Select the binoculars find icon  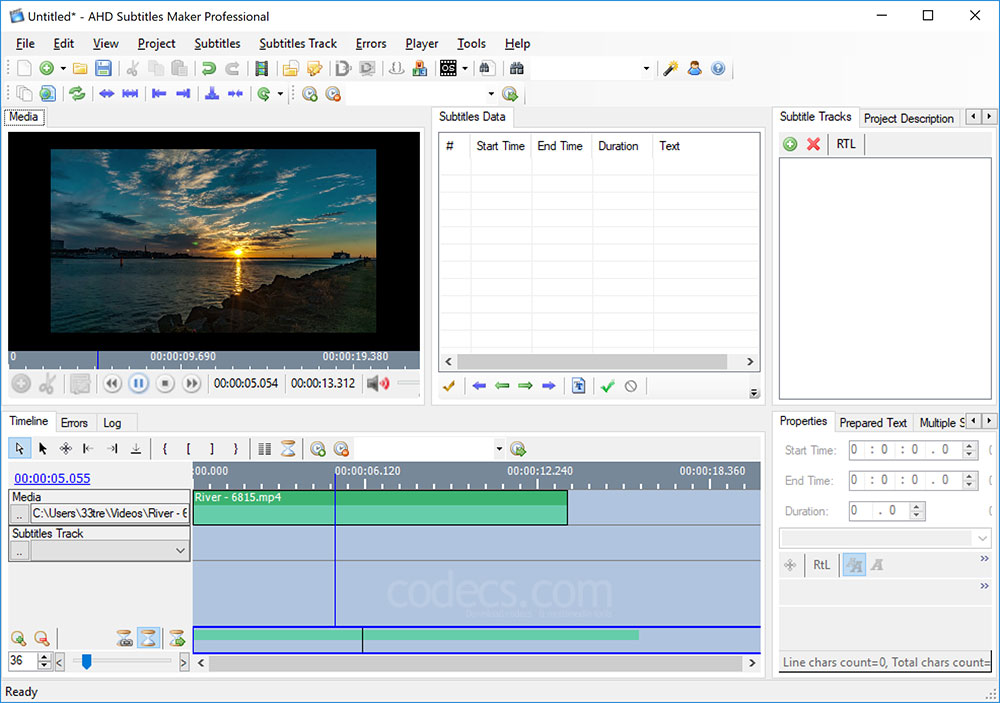tap(518, 68)
